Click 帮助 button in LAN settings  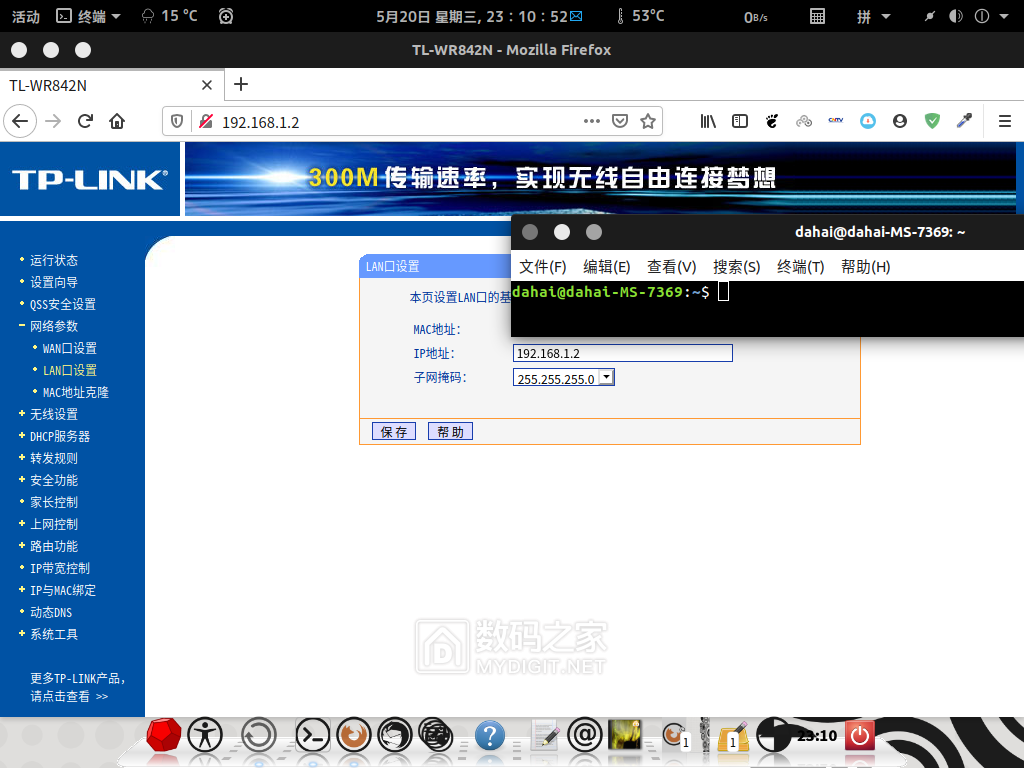pyautogui.click(x=450, y=431)
